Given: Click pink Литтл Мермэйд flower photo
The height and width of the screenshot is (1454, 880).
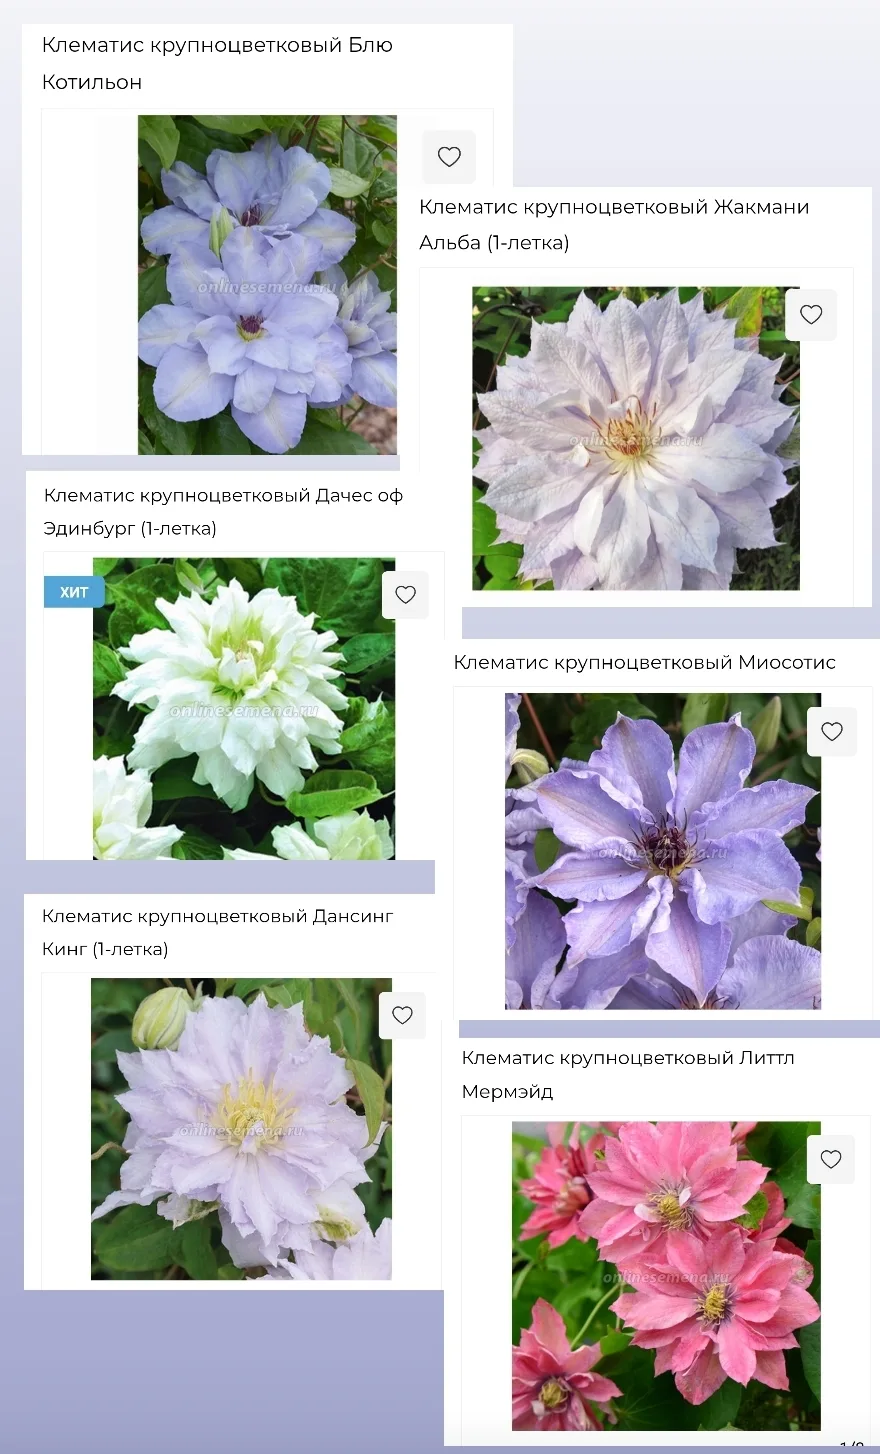Looking at the screenshot, I should [666, 1275].
